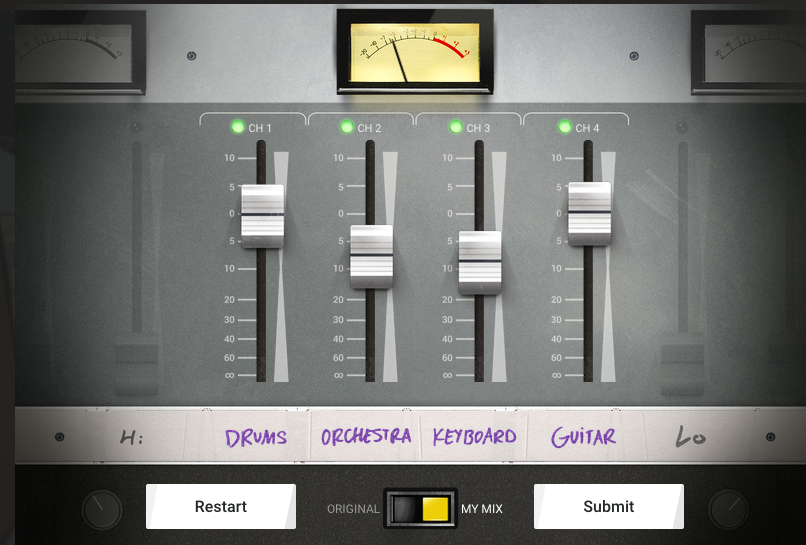The height and width of the screenshot is (545, 806).
Task: Click the 40 mark on CH 2 scale
Action: [x=338, y=339]
